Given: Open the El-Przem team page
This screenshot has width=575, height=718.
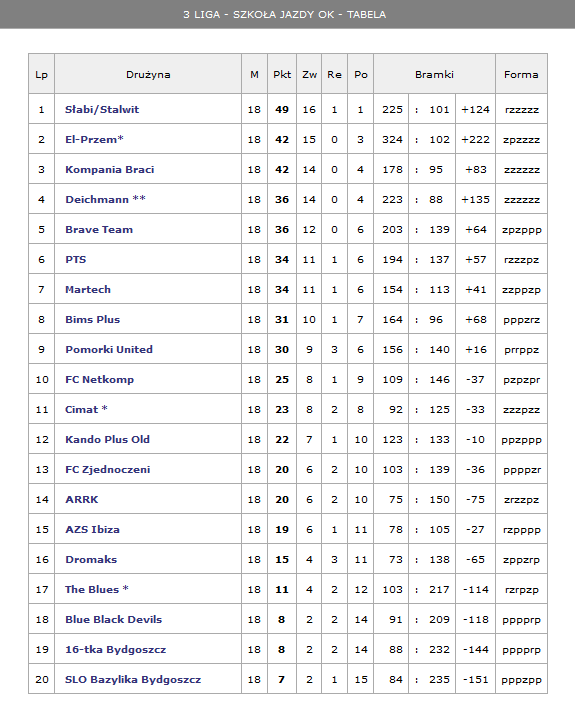Looking at the screenshot, I should (91, 139).
